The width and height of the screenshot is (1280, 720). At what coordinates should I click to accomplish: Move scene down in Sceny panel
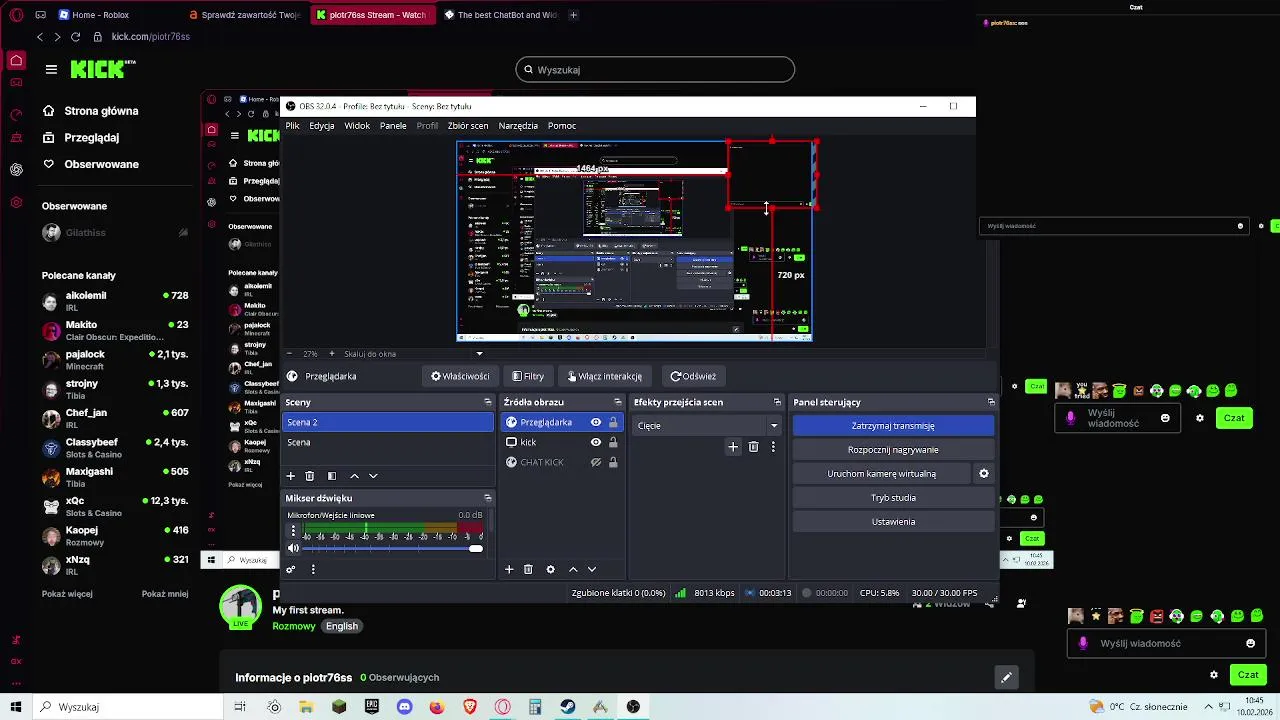pyautogui.click(x=373, y=476)
